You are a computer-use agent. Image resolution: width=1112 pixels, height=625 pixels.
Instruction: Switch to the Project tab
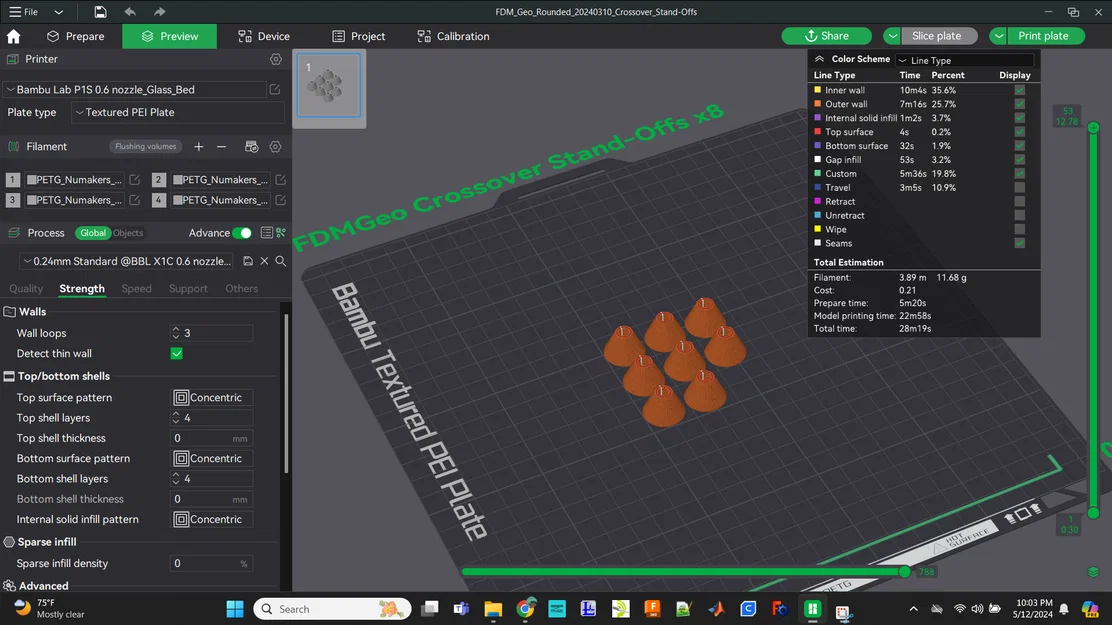coord(359,36)
